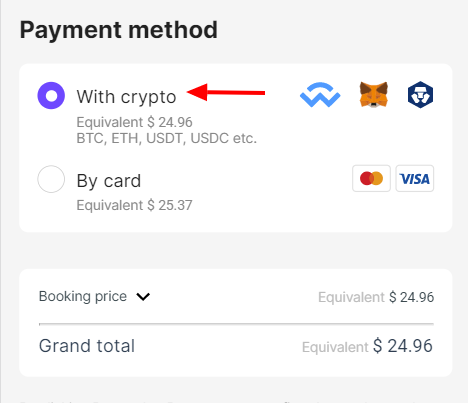Click the crypto Equivalent $ 24.96 text
Screen dimensions: 468x403
pyautogui.click(x=134, y=122)
